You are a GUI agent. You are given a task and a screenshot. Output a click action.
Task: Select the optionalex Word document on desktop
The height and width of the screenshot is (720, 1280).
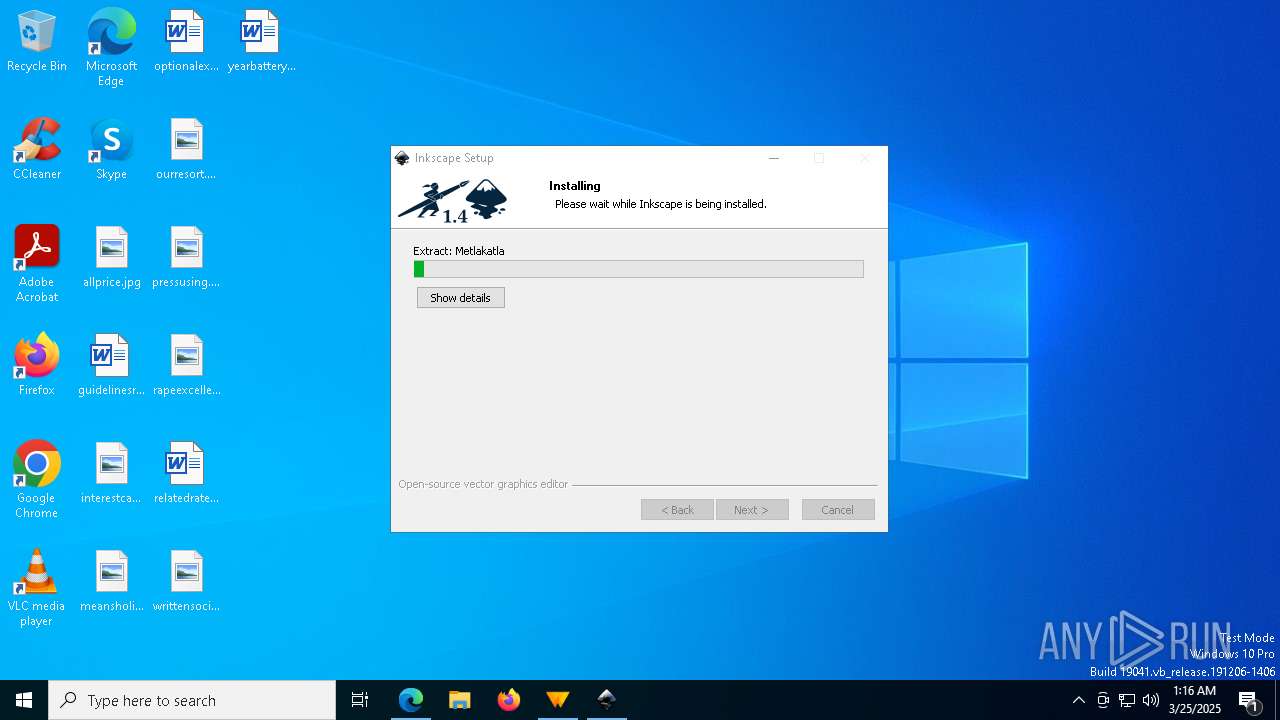(186, 41)
